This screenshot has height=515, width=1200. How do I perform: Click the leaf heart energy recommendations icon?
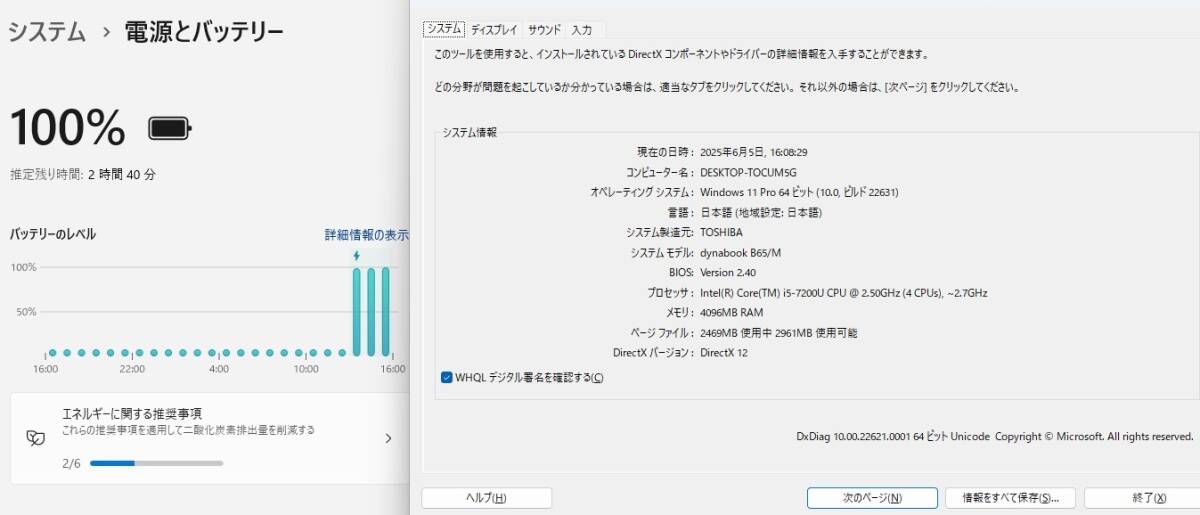tap(35, 438)
